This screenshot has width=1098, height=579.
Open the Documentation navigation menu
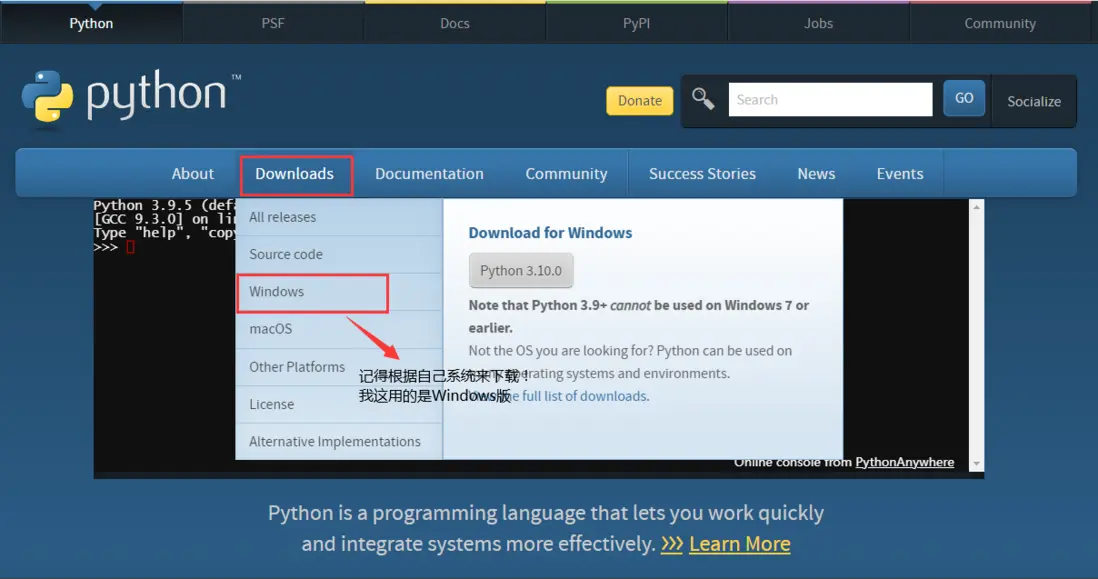pos(429,174)
